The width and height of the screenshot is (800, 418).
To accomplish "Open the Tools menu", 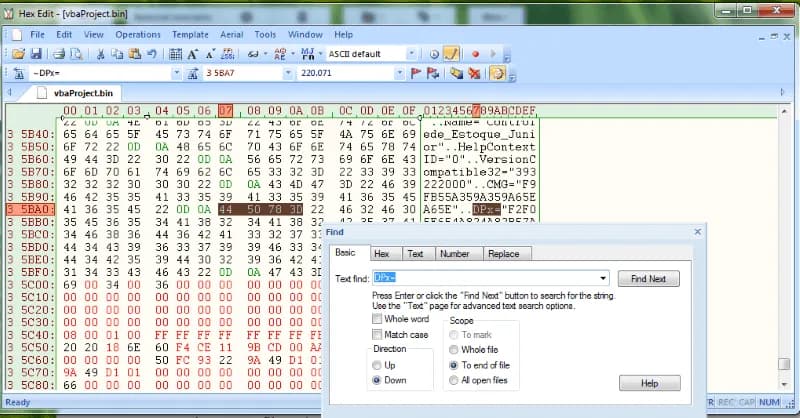I will click(265, 35).
